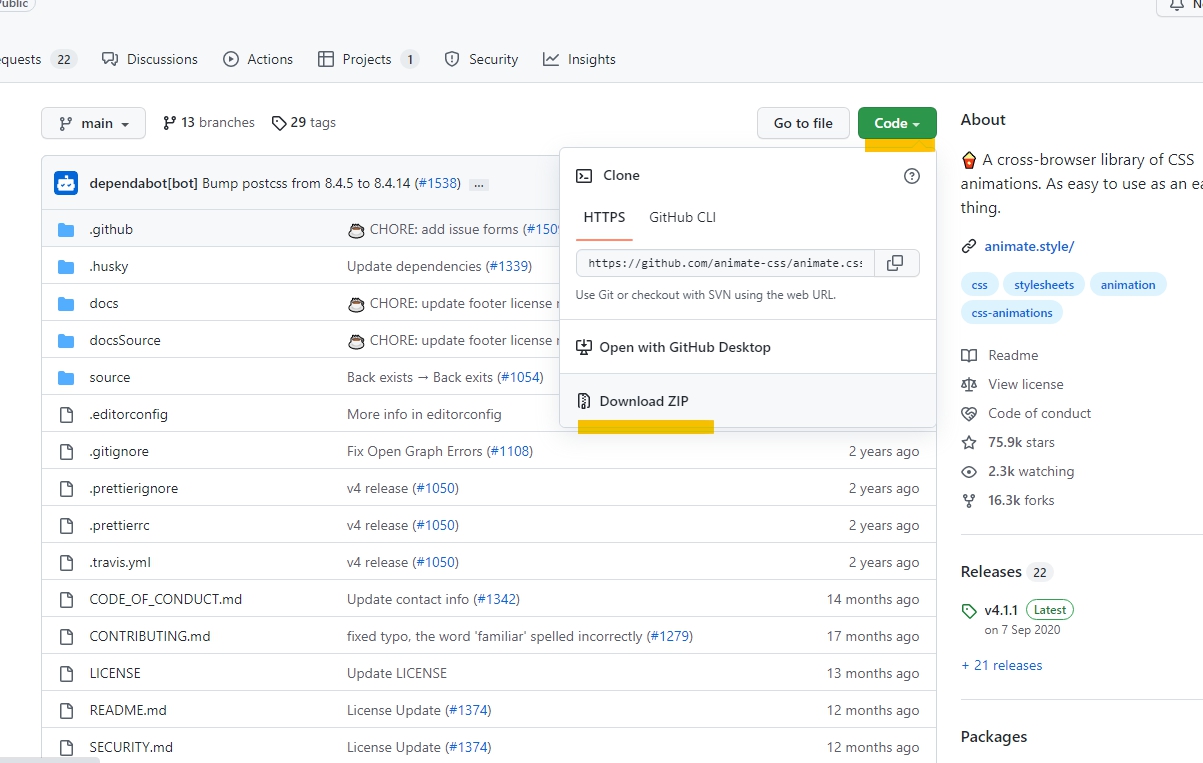Click the source folder icon

tap(66, 377)
